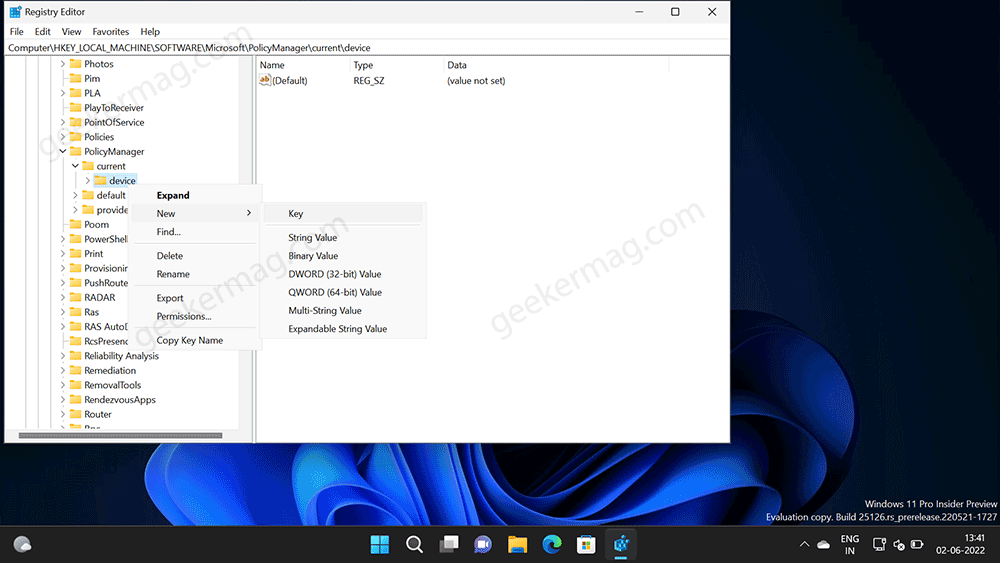This screenshot has width=1000, height=563.
Task: Click the PolicyManager folder icon
Action: click(x=75, y=151)
